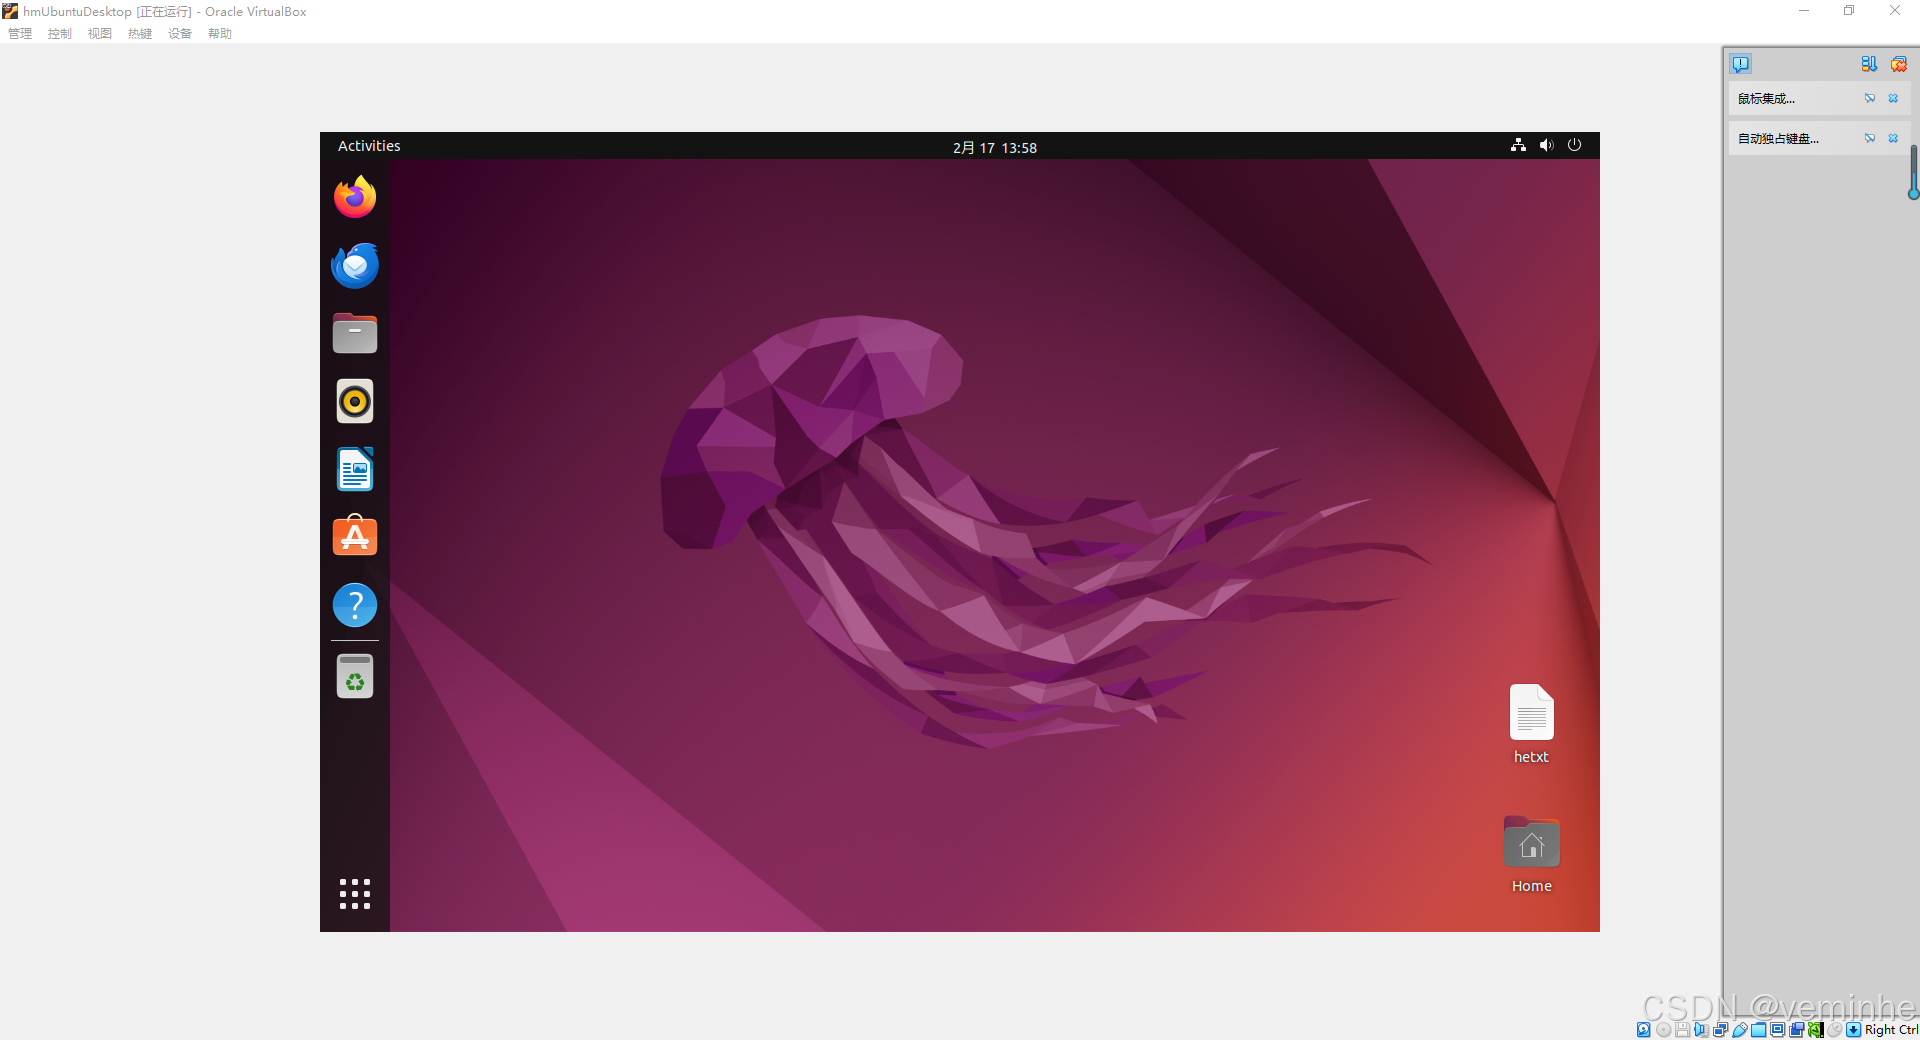Click the sort notifications order icon
This screenshot has width=1920, height=1040.
tap(1869, 64)
